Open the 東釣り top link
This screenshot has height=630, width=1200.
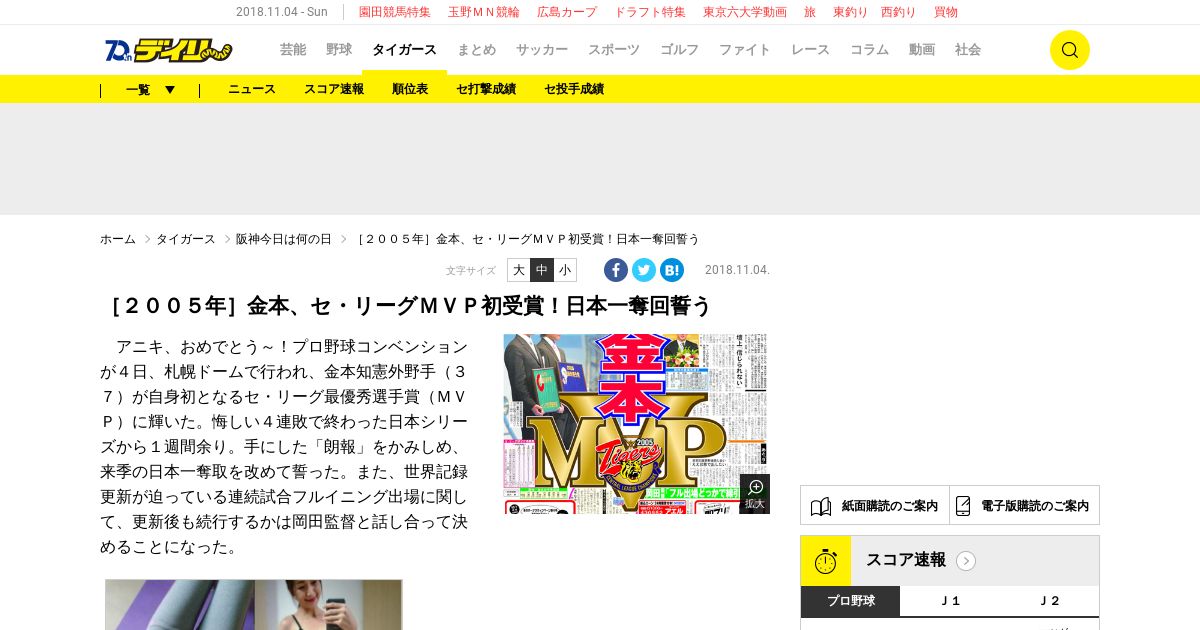[851, 12]
